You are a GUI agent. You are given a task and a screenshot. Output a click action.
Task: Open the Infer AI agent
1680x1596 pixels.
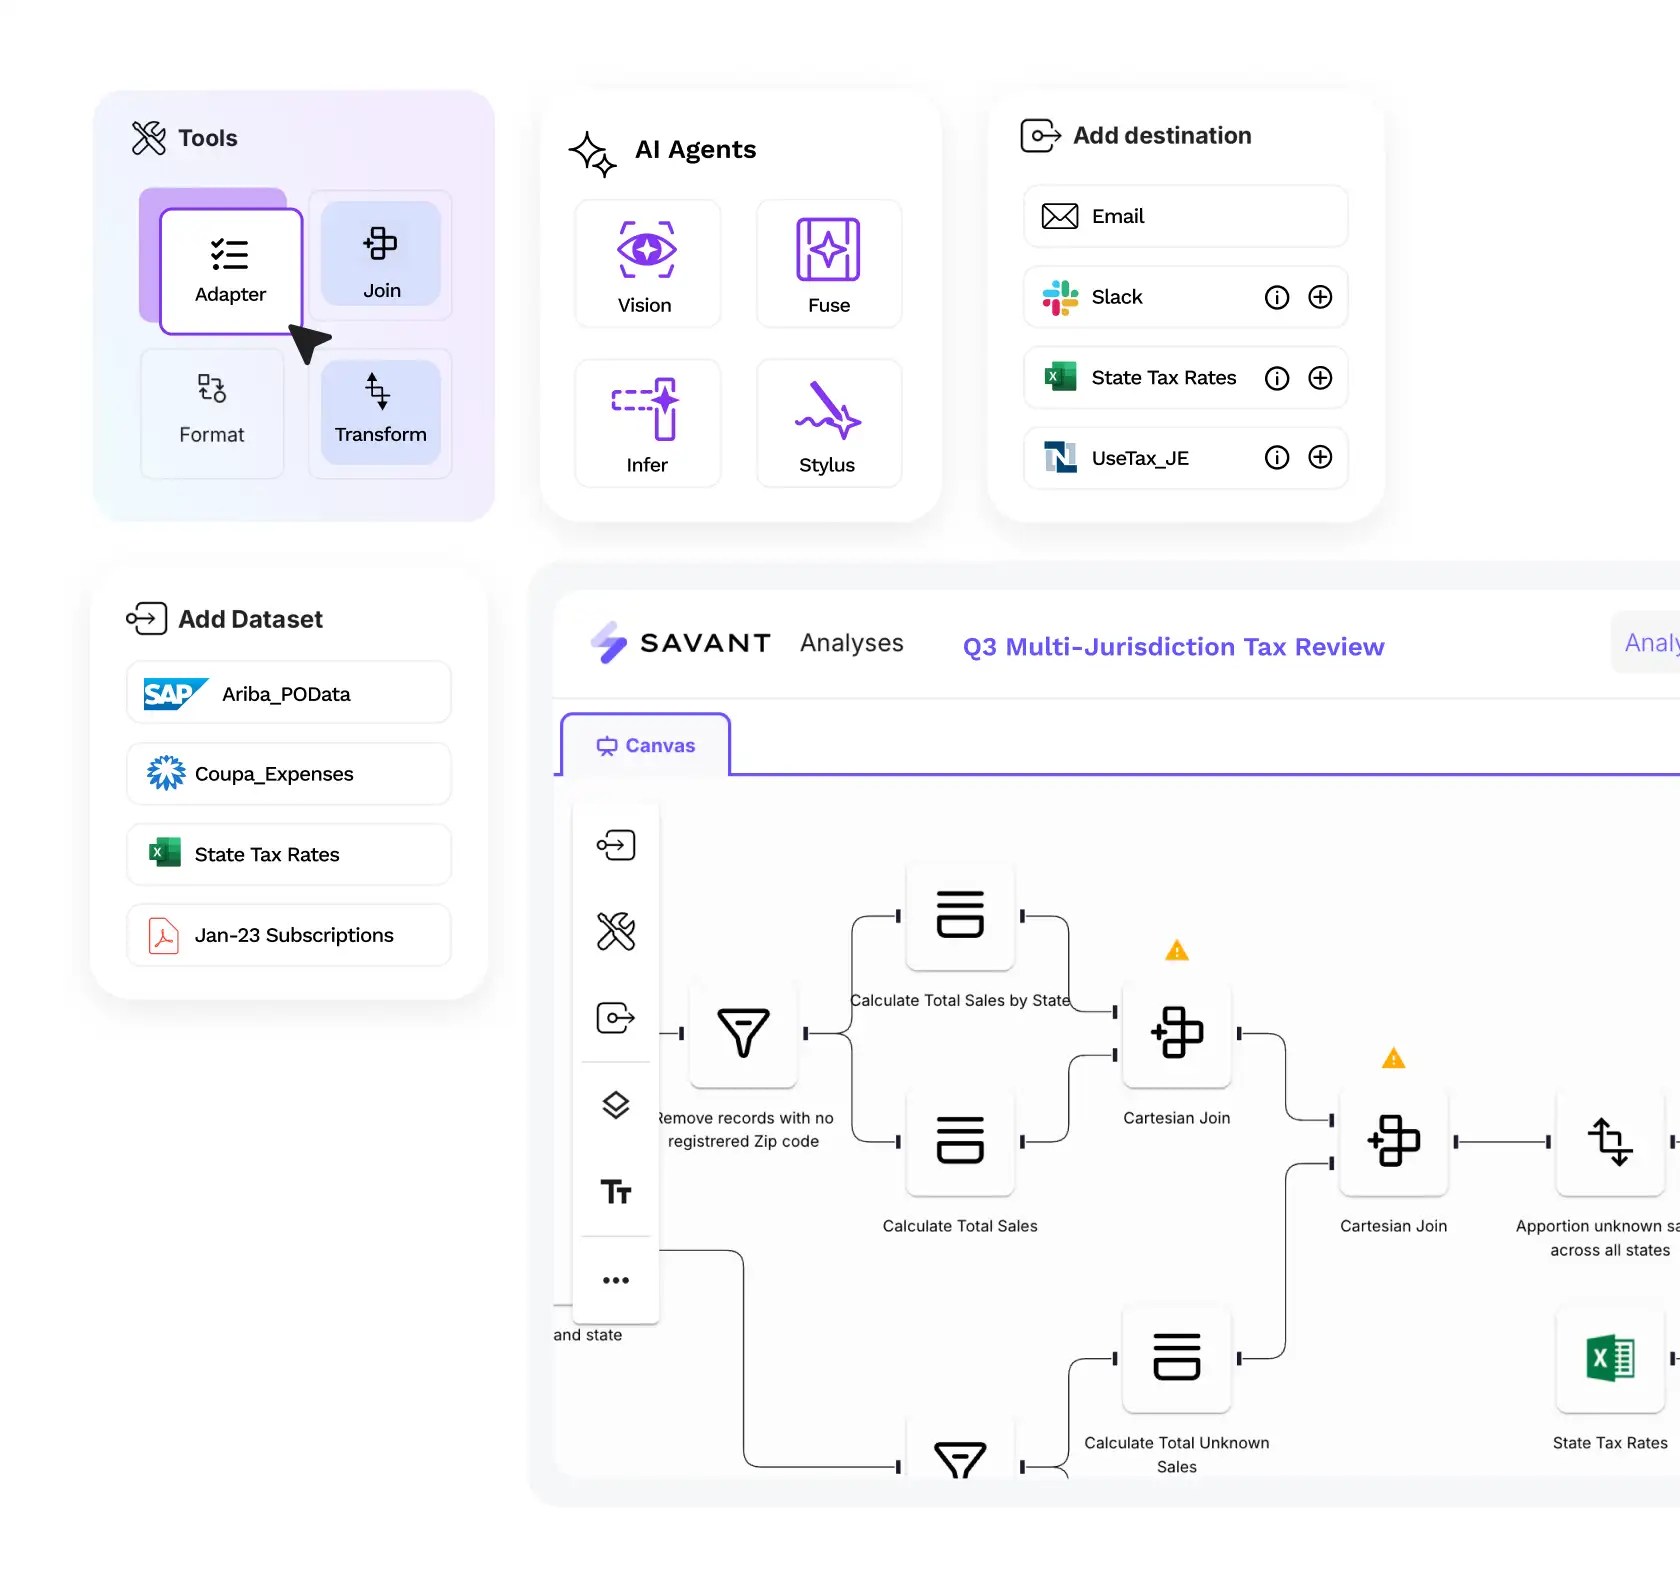tap(646, 422)
